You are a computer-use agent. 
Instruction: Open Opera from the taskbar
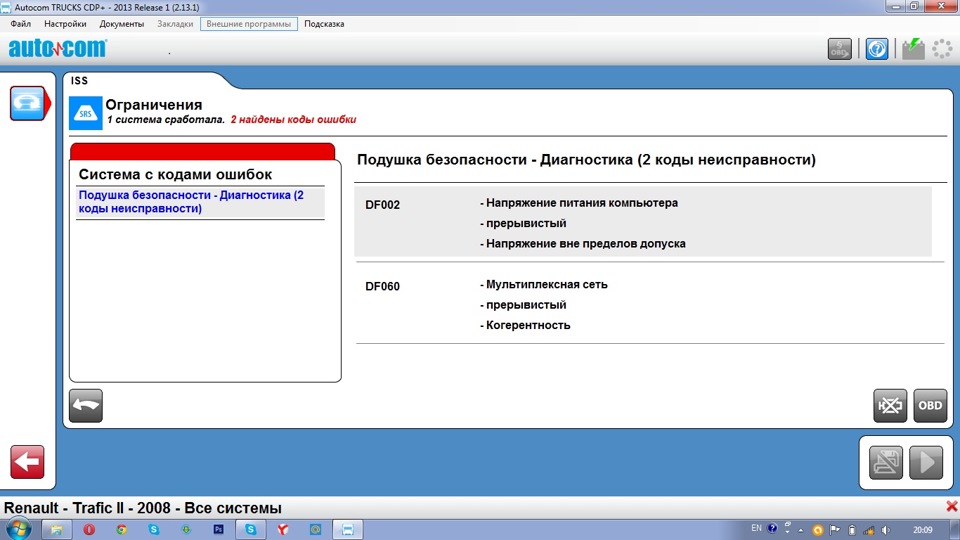pyautogui.click(x=89, y=530)
